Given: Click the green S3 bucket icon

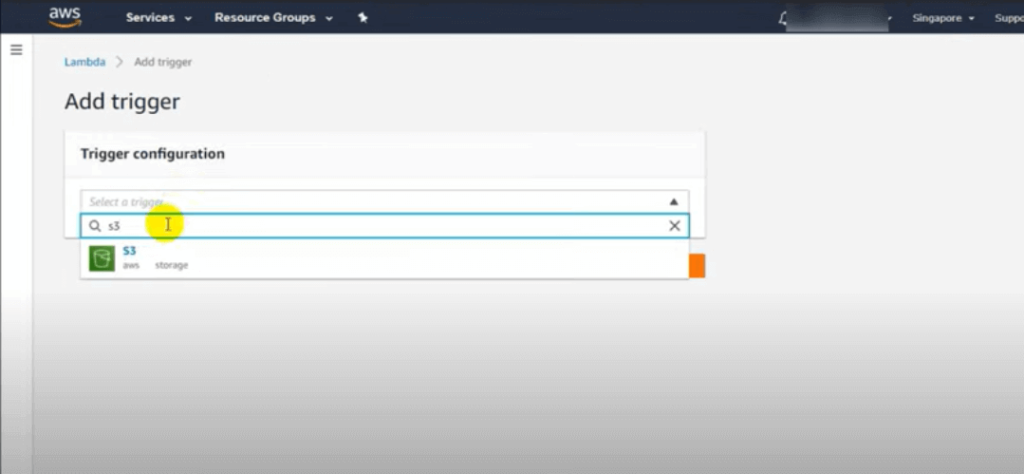Looking at the screenshot, I should [102, 259].
